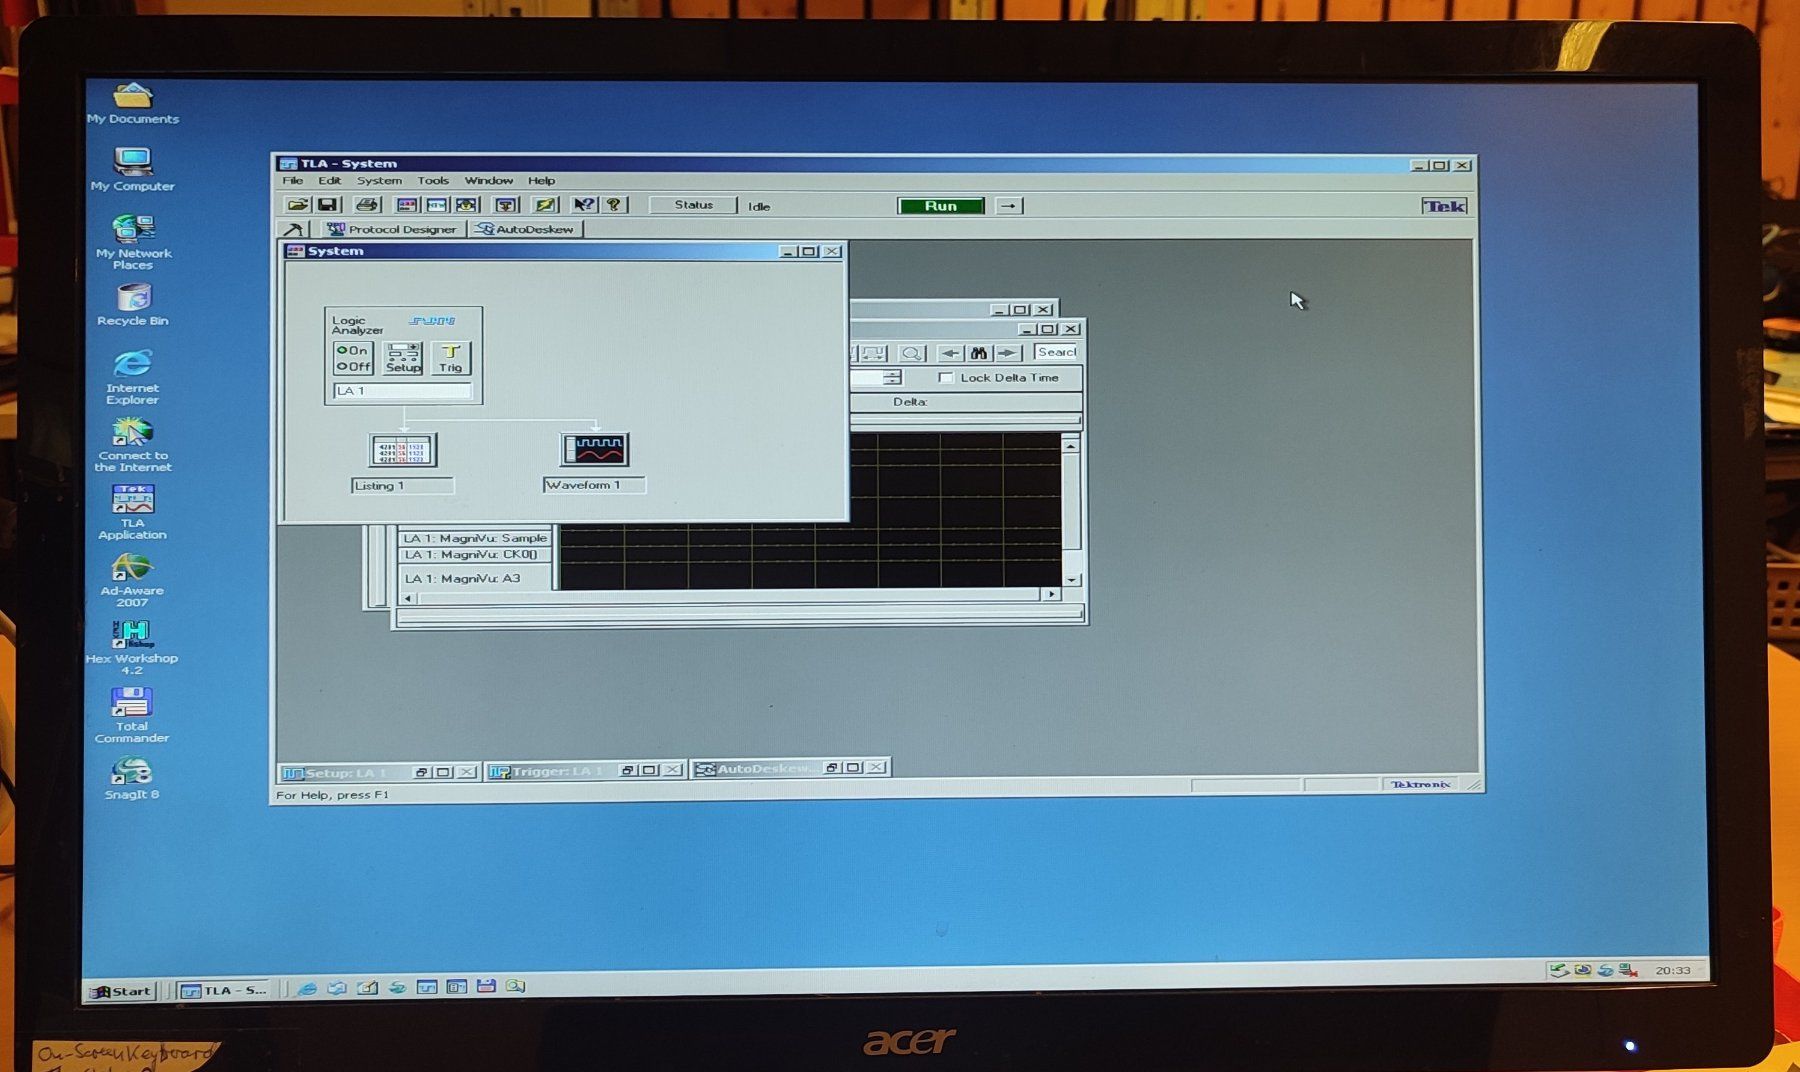1800x1072 pixels.
Task: Open the File menu
Action: pos(292,181)
